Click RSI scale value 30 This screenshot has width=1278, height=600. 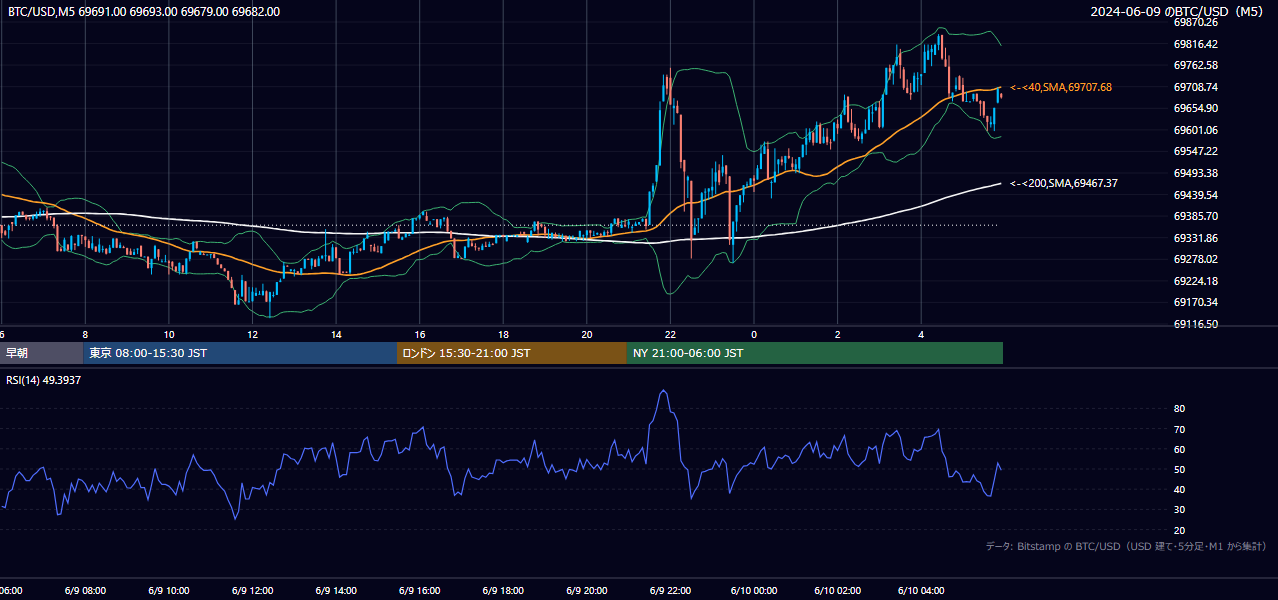tap(1179, 510)
